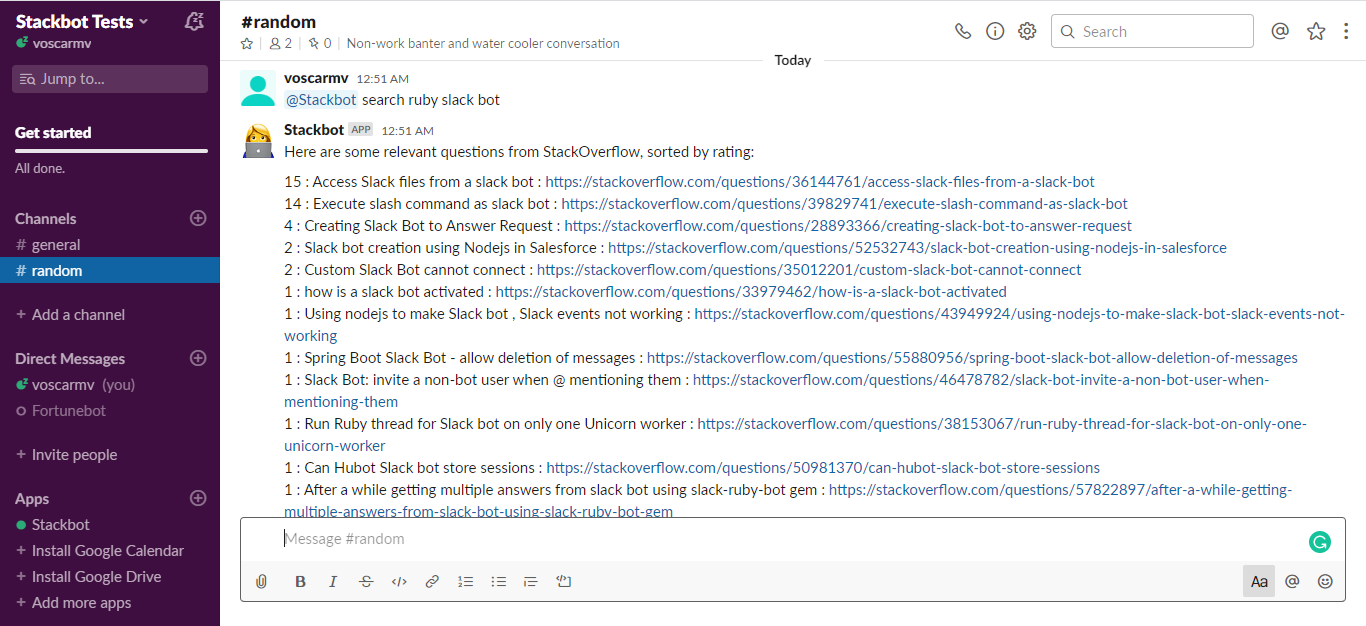Browse apps with Apps plus icon
The image size is (1366, 626).
tap(198, 498)
